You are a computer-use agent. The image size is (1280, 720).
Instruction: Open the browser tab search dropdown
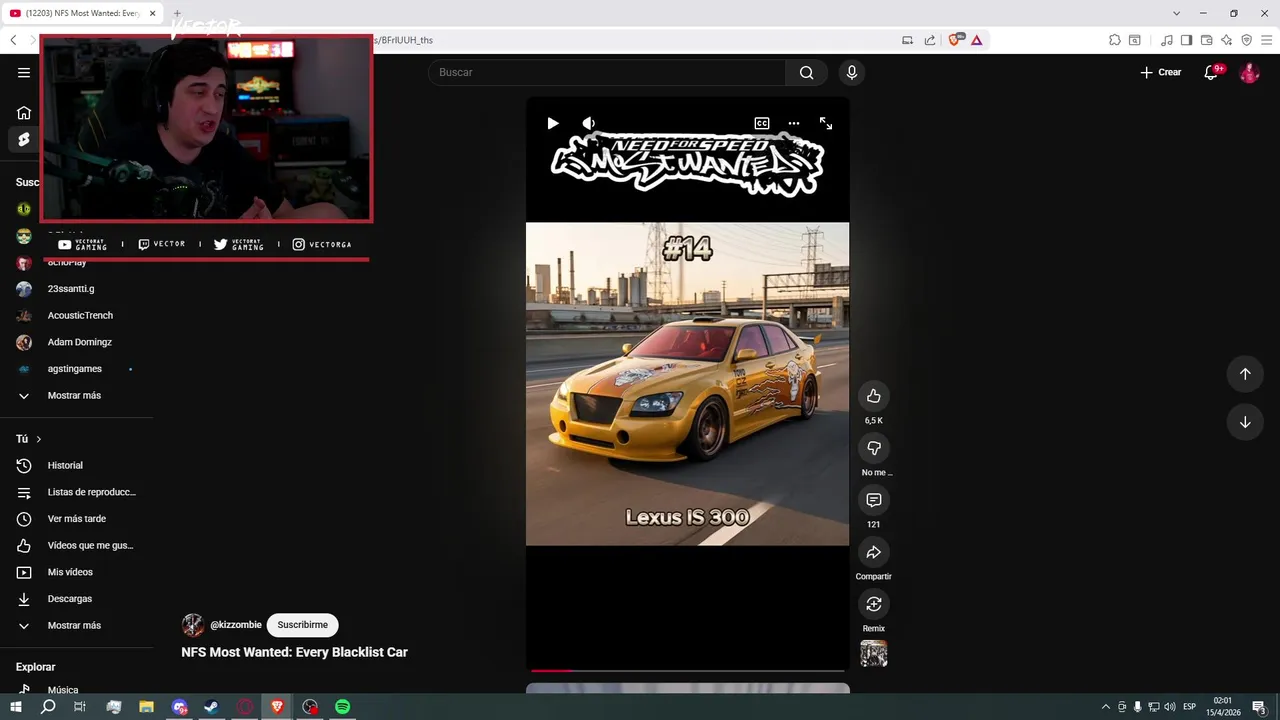[x=1175, y=13]
